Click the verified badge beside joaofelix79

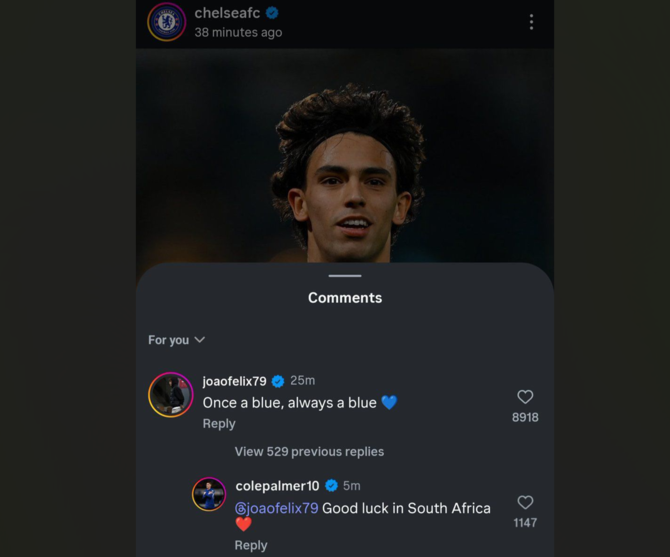(x=278, y=381)
